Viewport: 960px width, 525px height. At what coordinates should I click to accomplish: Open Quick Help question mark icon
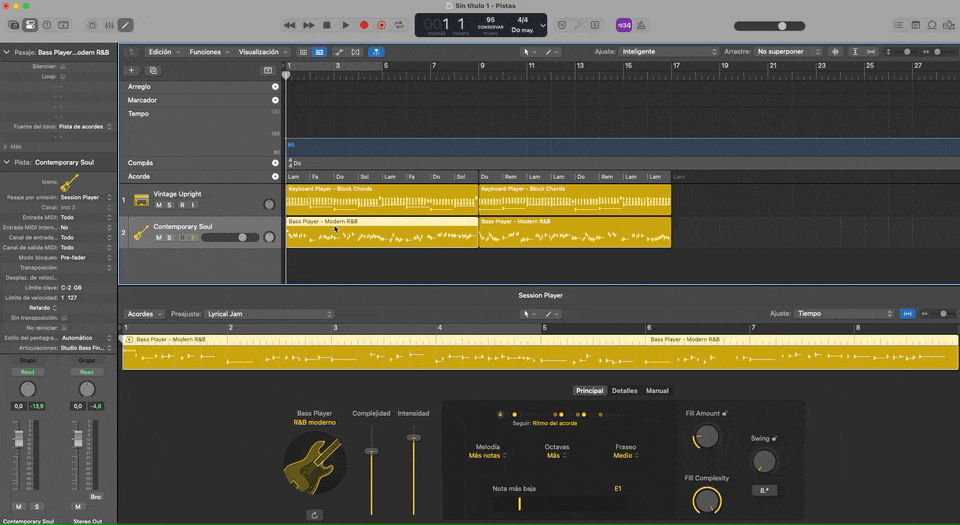(x=47, y=25)
